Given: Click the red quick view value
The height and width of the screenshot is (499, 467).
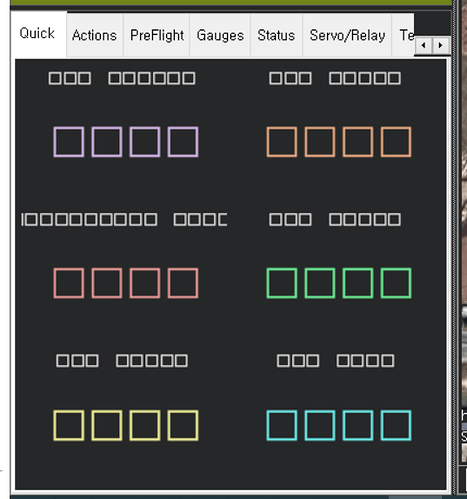Looking at the screenshot, I should coord(126,283).
